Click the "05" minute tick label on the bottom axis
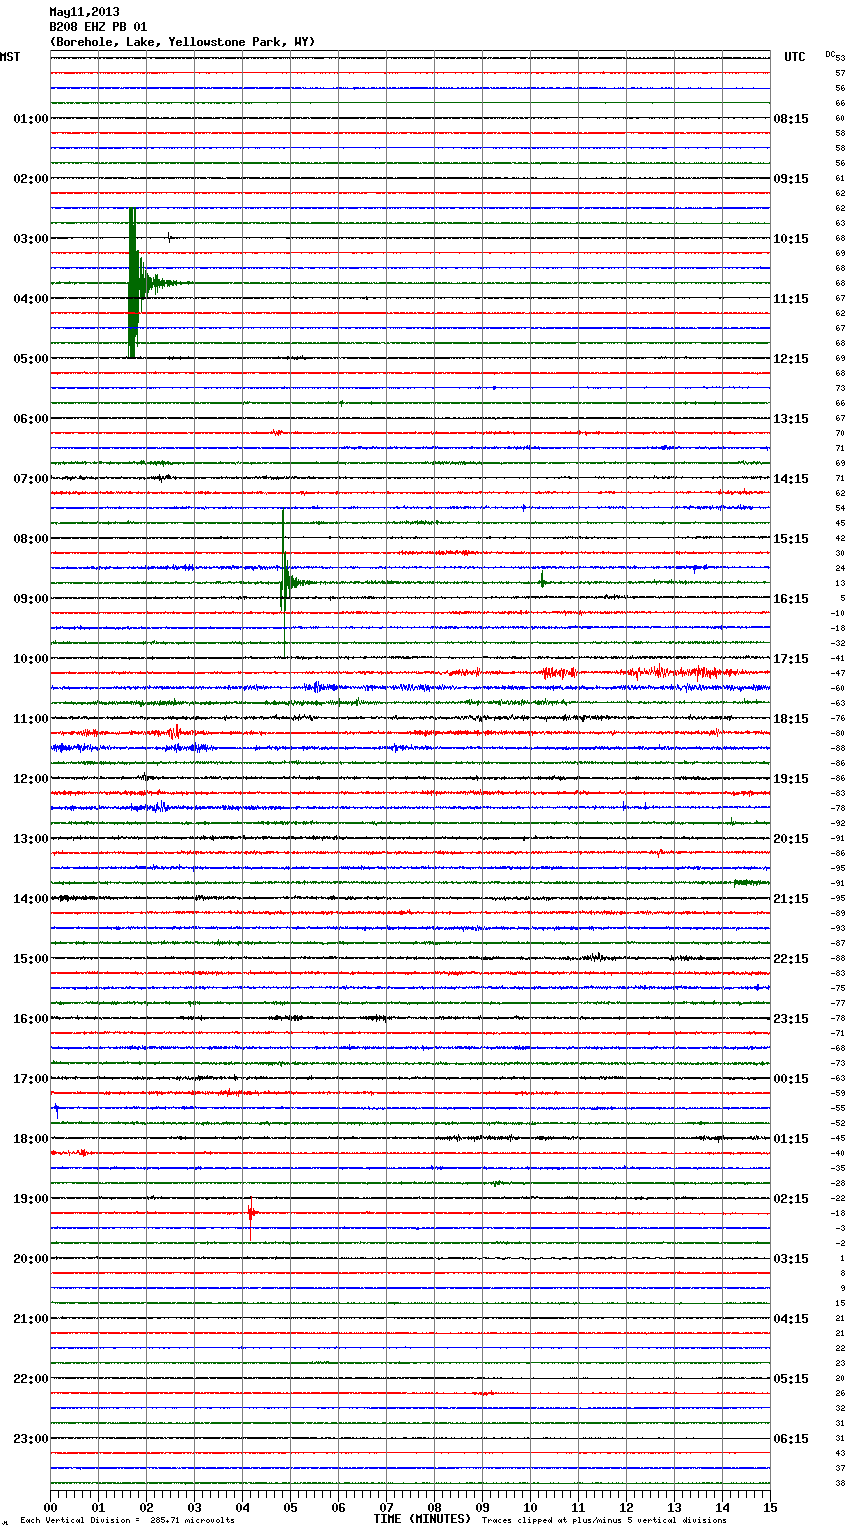850x1534 pixels. (290, 1507)
